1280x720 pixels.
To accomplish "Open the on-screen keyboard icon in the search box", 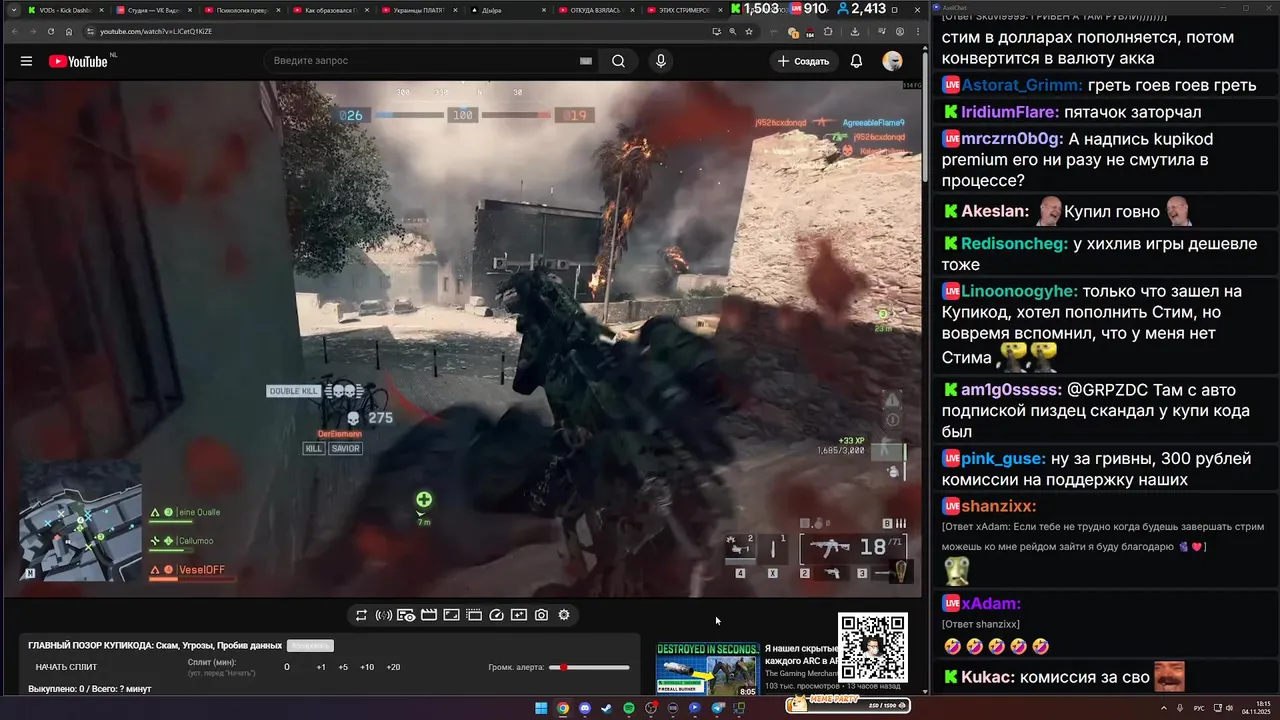I will 586,61.
